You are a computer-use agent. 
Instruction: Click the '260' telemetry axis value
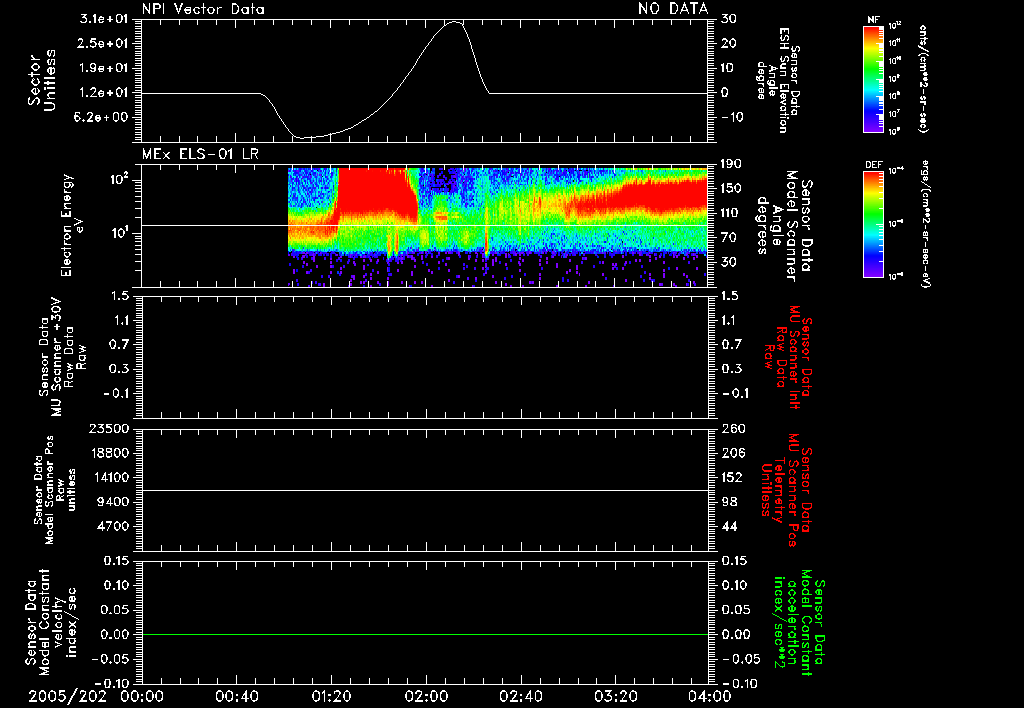coord(733,429)
